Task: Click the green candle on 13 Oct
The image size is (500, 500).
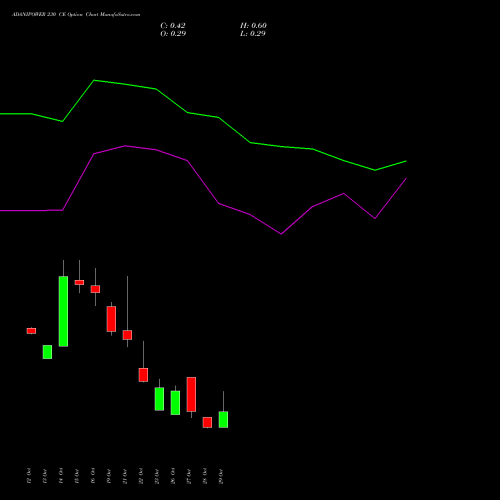Action: pos(47,352)
